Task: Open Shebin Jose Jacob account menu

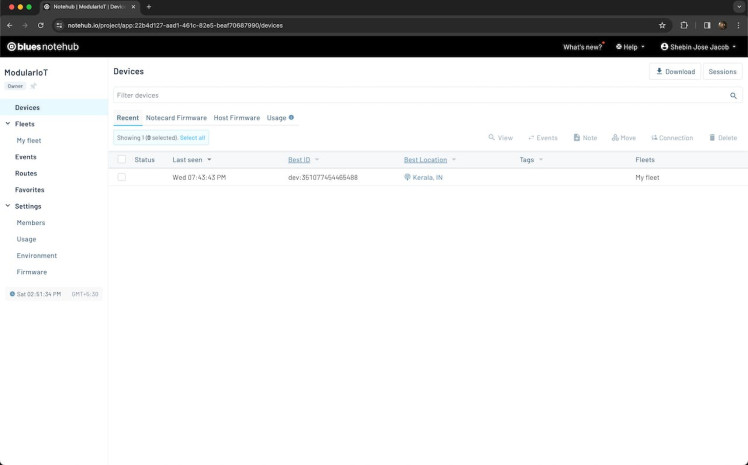Action: 699,47
